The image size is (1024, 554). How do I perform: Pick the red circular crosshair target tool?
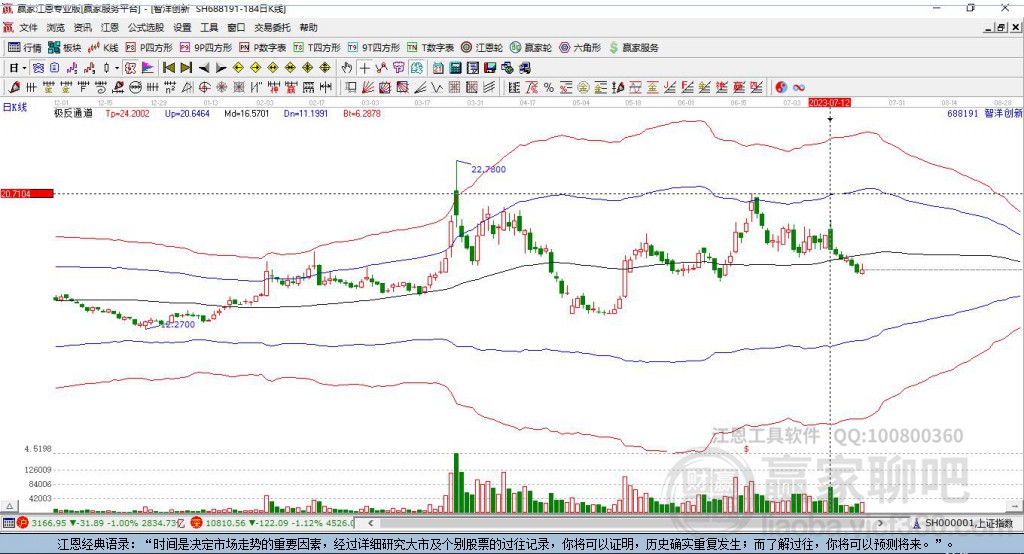pyautogui.click(x=204, y=87)
